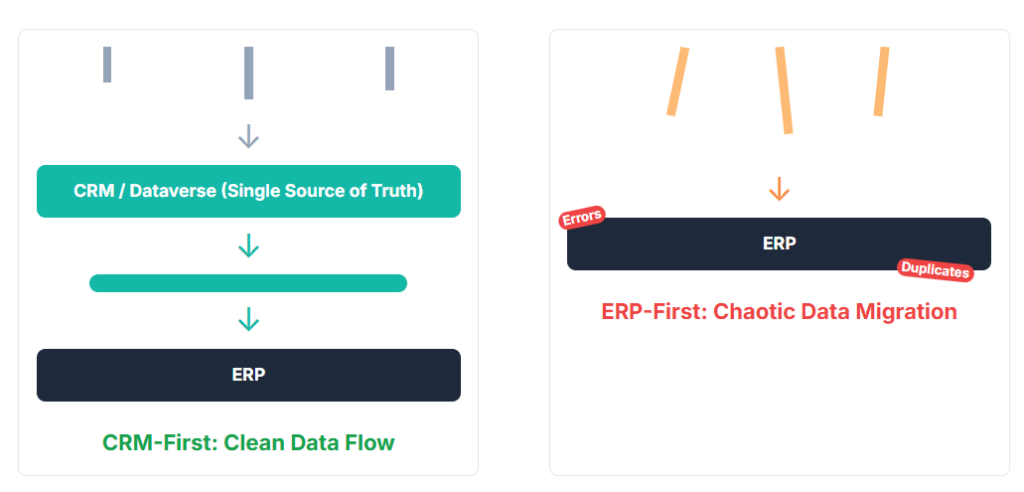
Task: Click the ERP box in the ERP-First diagram
Action: 779,244
